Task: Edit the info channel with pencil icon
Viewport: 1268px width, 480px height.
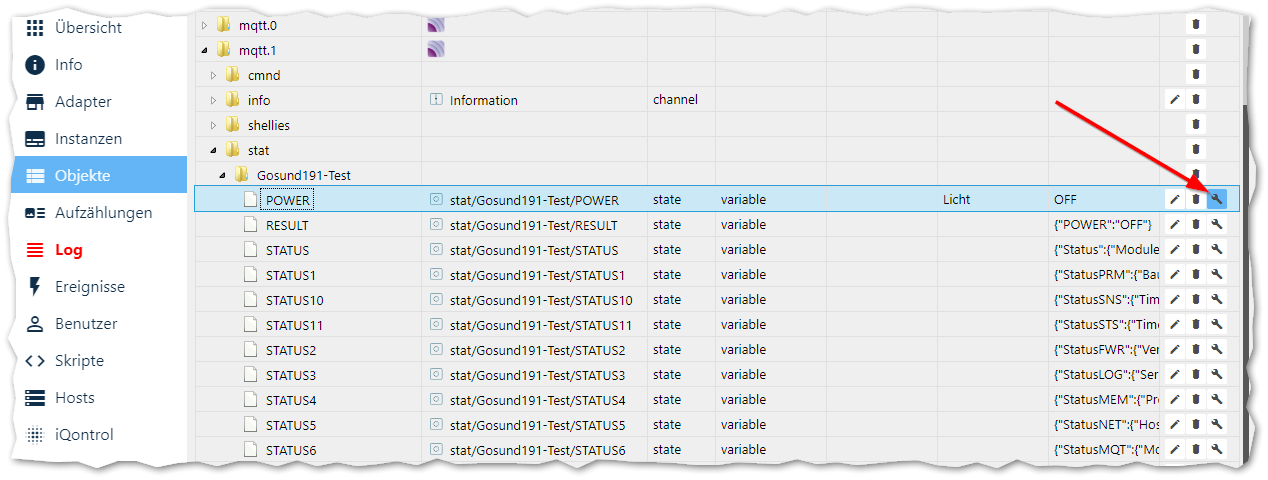Action: [x=1175, y=100]
